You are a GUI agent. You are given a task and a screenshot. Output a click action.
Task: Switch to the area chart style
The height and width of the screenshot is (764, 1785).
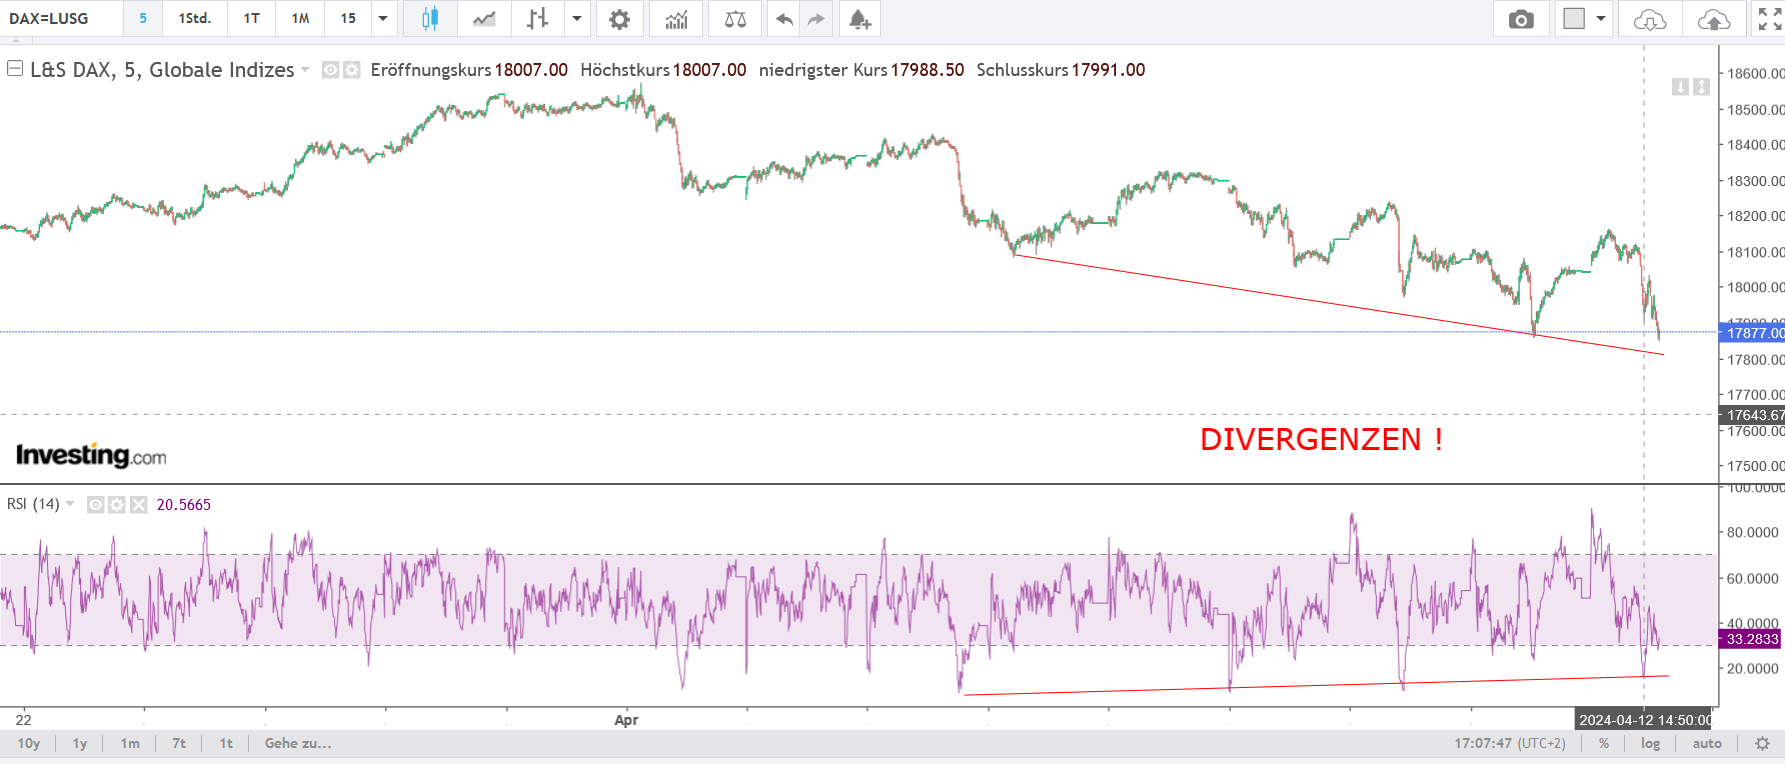(484, 19)
